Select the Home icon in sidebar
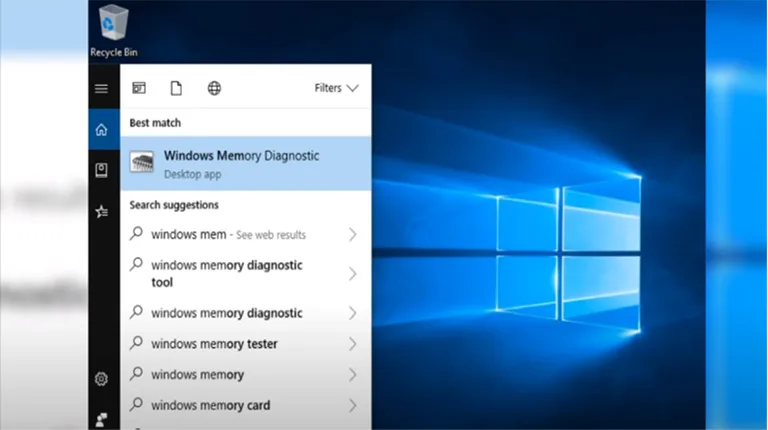The width and height of the screenshot is (768, 430). 101,130
